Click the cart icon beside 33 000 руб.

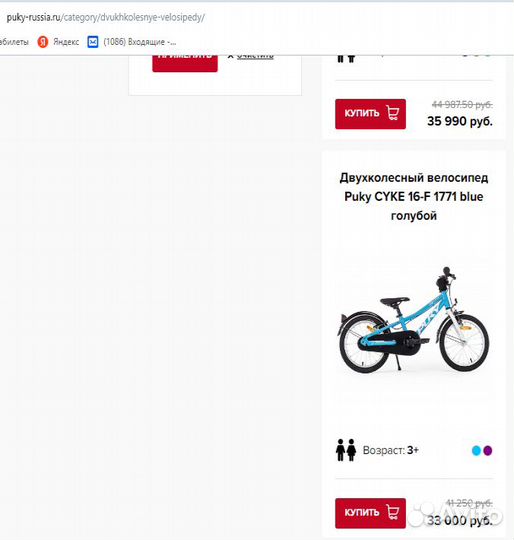point(393,512)
